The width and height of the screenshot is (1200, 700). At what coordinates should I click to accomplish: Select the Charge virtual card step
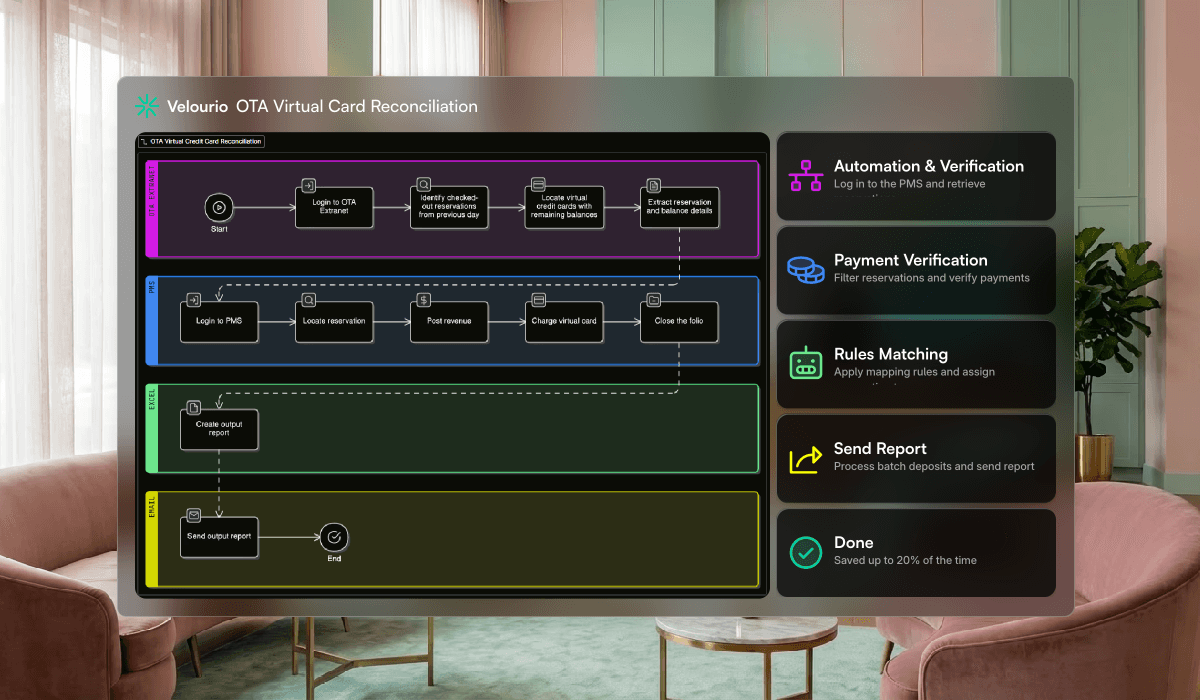click(x=564, y=321)
